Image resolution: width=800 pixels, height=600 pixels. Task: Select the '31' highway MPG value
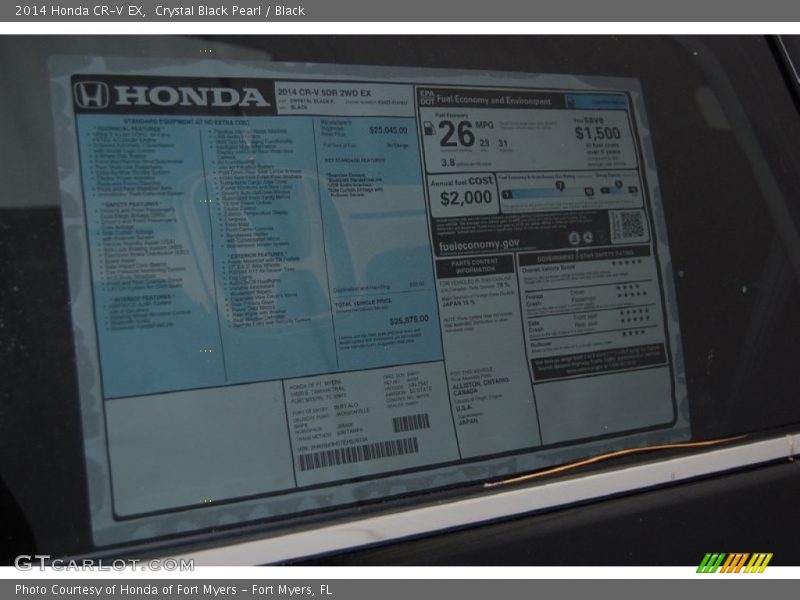pyautogui.click(x=503, y=143)
